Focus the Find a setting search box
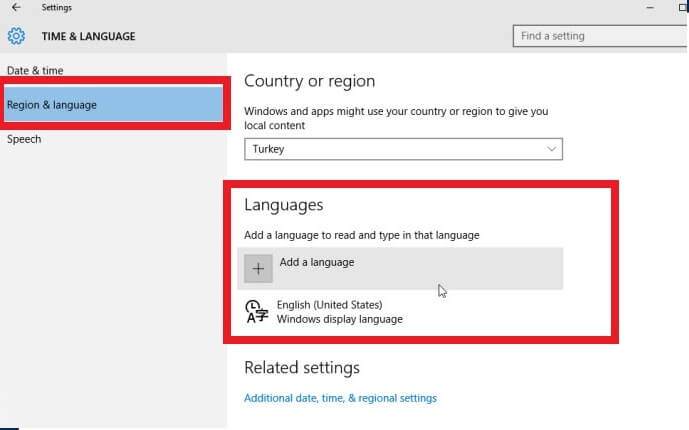 coord(599,36)
